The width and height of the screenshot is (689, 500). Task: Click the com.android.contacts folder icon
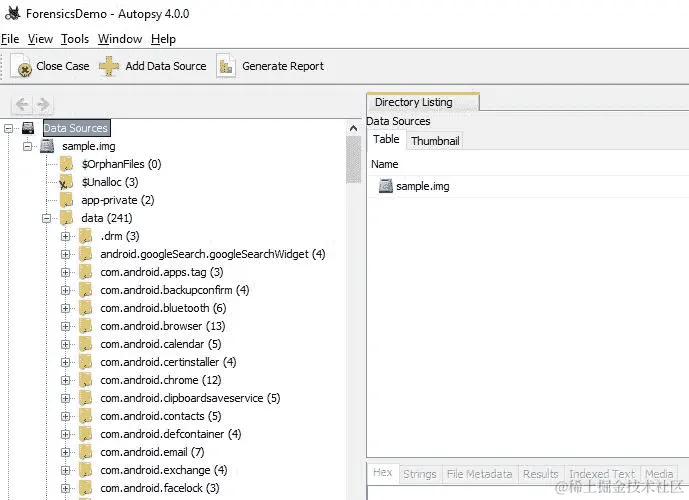point(85,416)
